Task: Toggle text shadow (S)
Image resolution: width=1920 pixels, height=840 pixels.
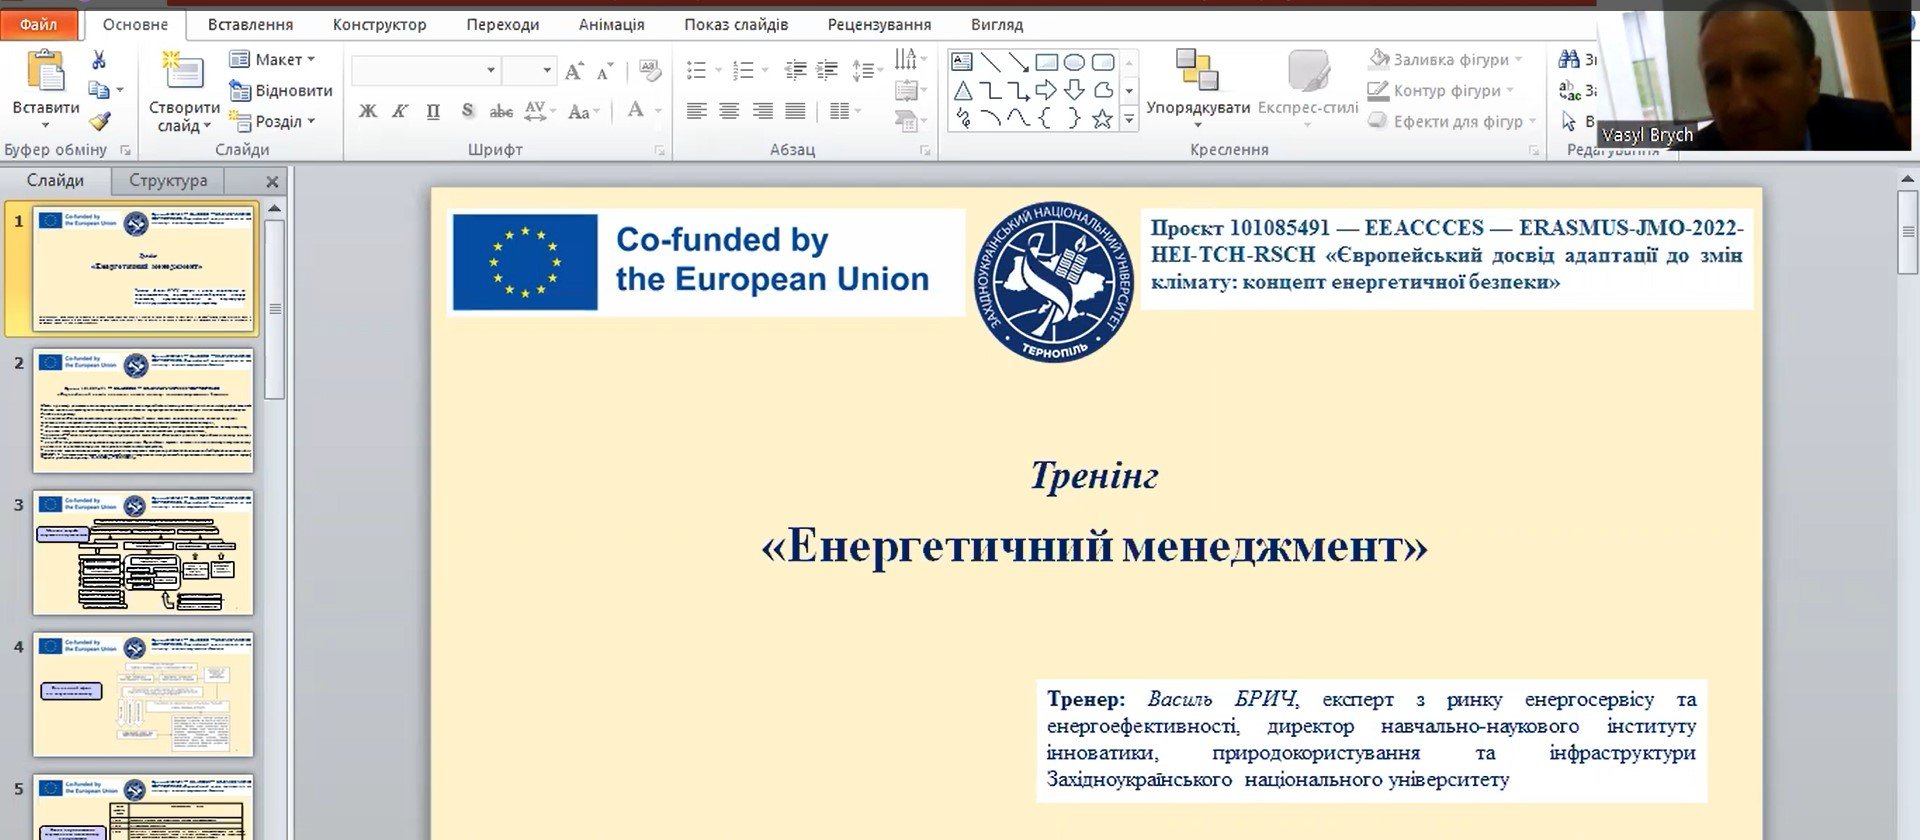Action: [x=467, y=111]
